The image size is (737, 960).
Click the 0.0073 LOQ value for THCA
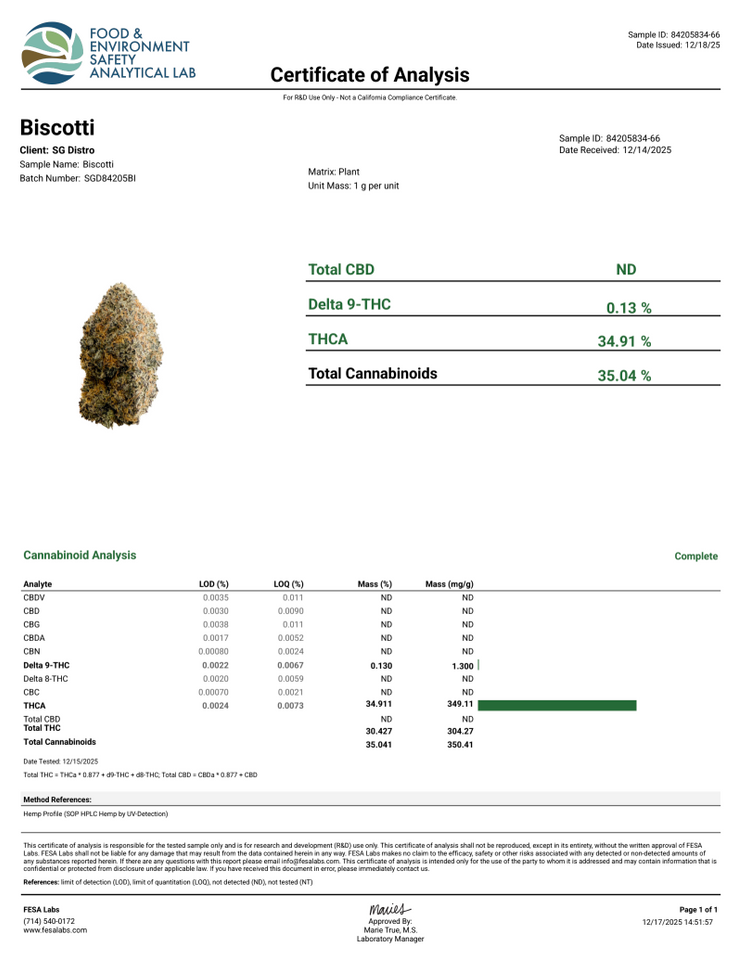click(290, 706)
